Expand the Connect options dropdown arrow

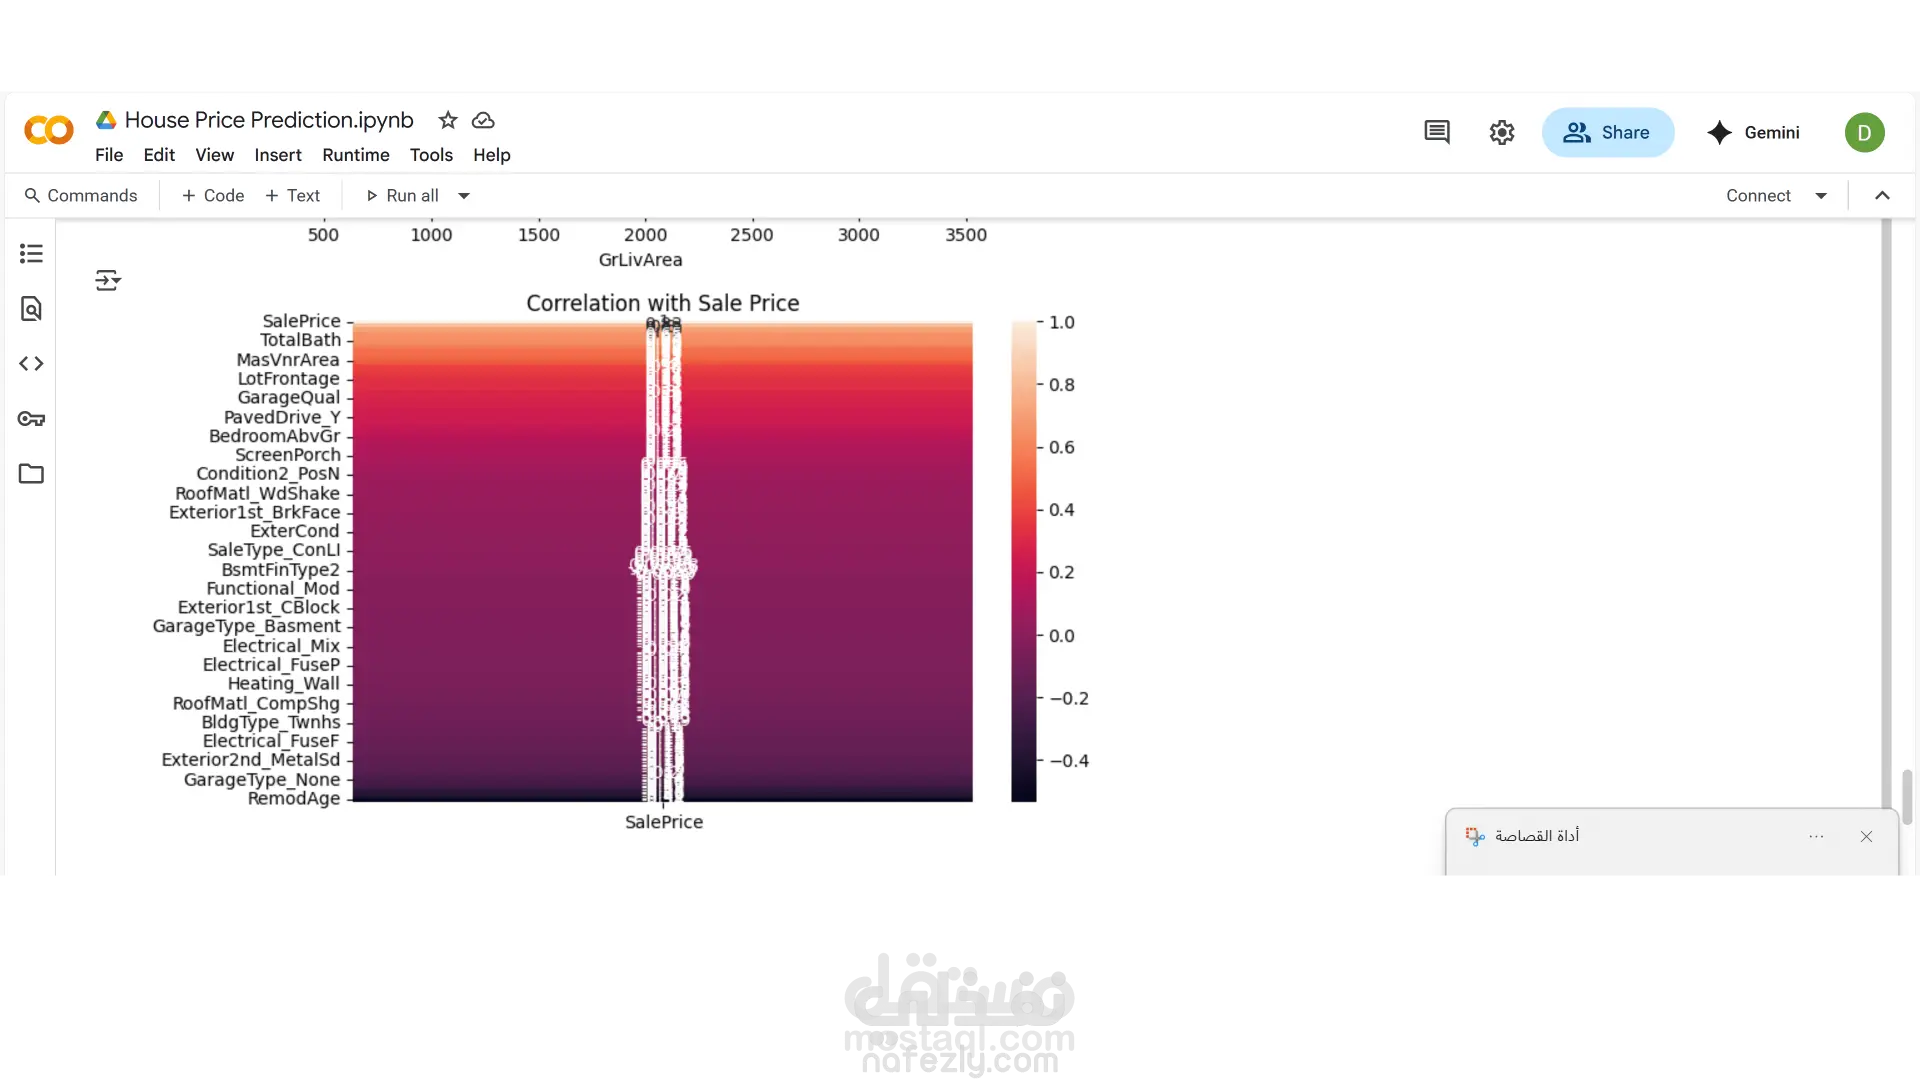[1821, 196]
